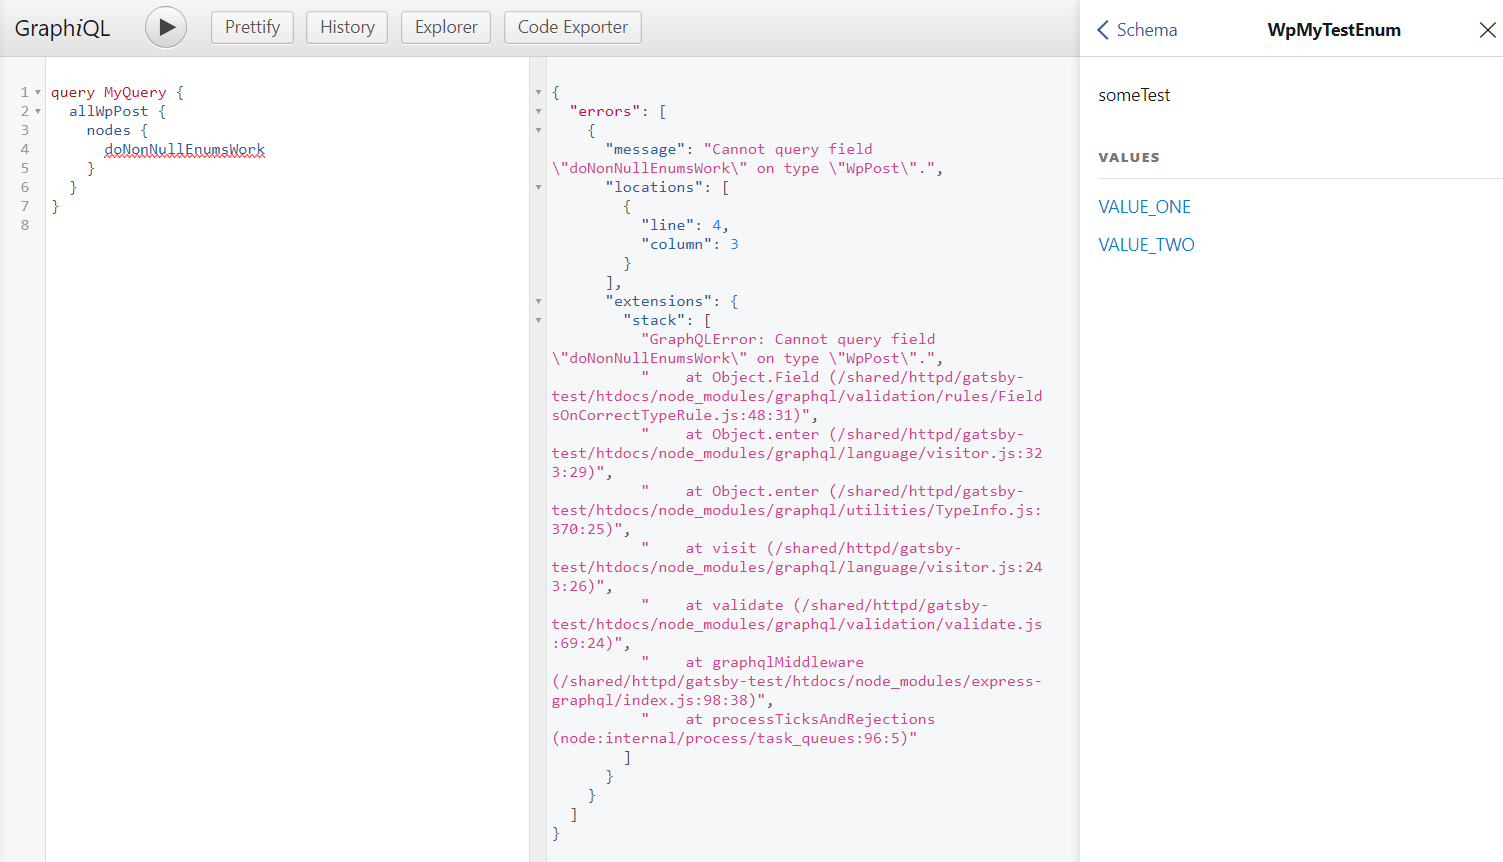Click the WpMyTestEnum panel title
Viewport: 1503px width, 862px height.
(x=1334, y=30)
